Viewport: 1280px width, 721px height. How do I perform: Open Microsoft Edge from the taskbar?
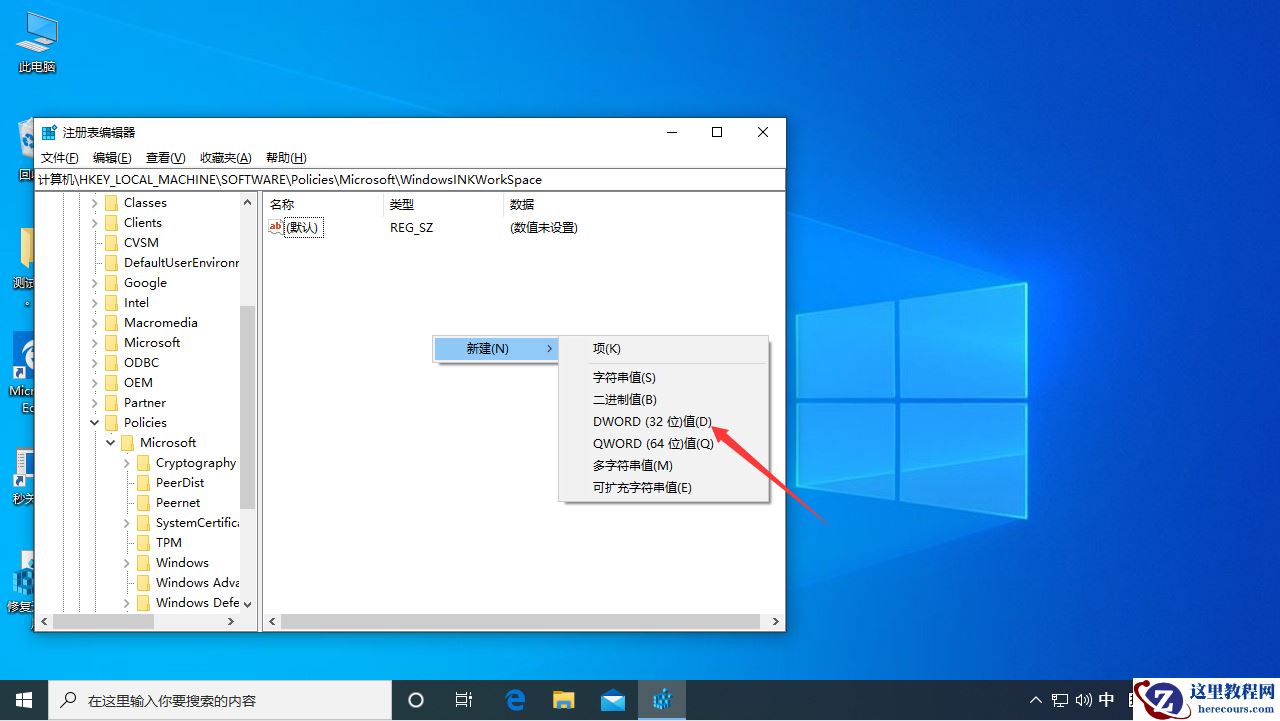(x=515, y=699)
